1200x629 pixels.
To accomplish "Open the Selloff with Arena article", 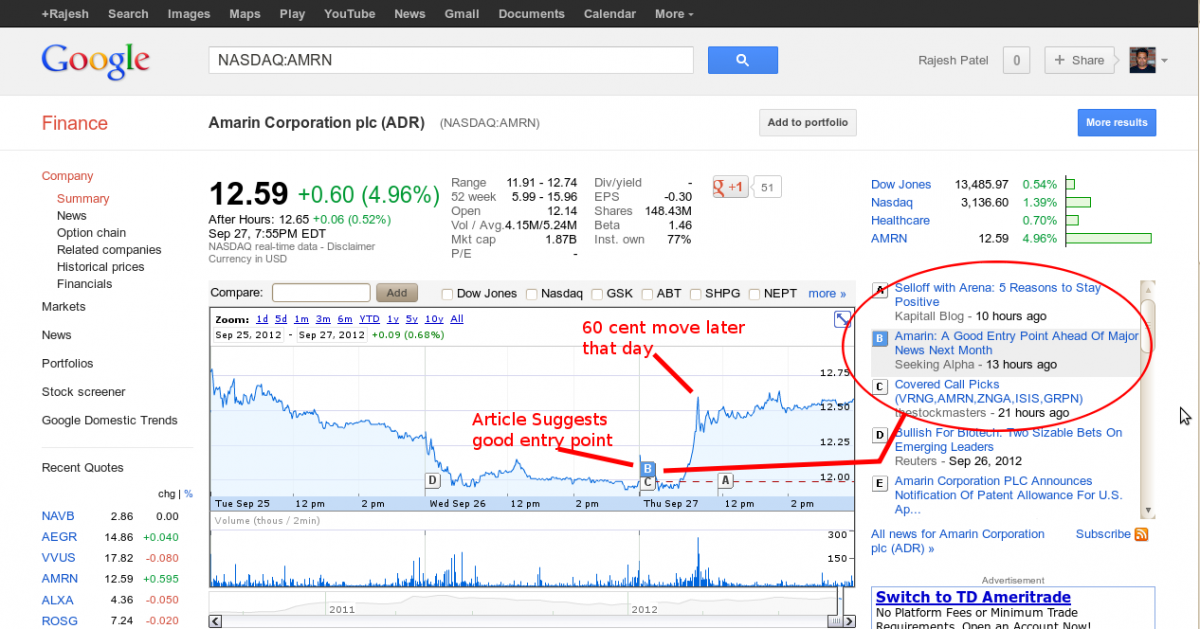I will (997, 295).
